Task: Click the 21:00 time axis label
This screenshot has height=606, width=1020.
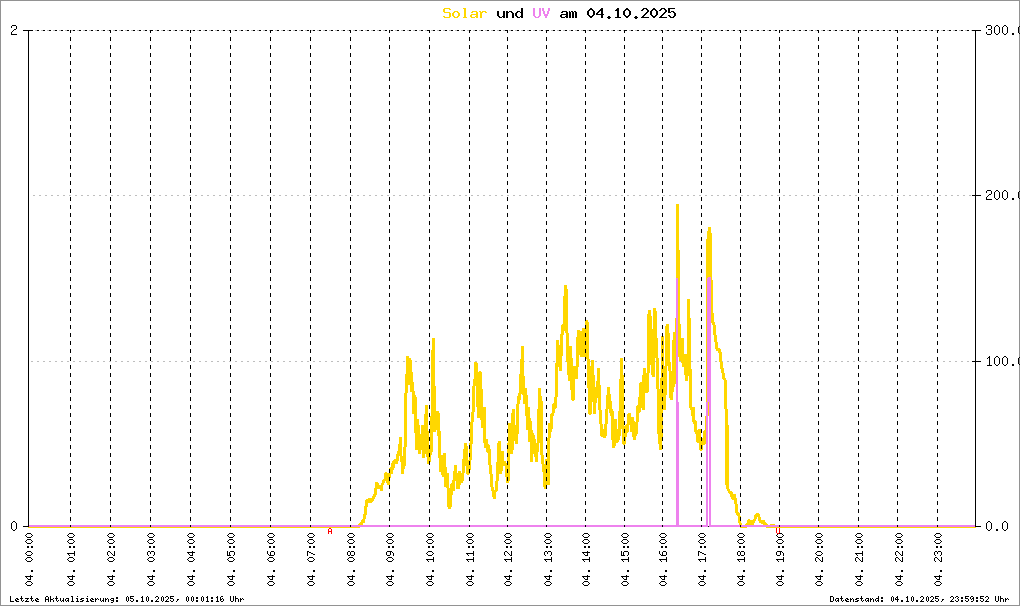Action: click(859, 559)
